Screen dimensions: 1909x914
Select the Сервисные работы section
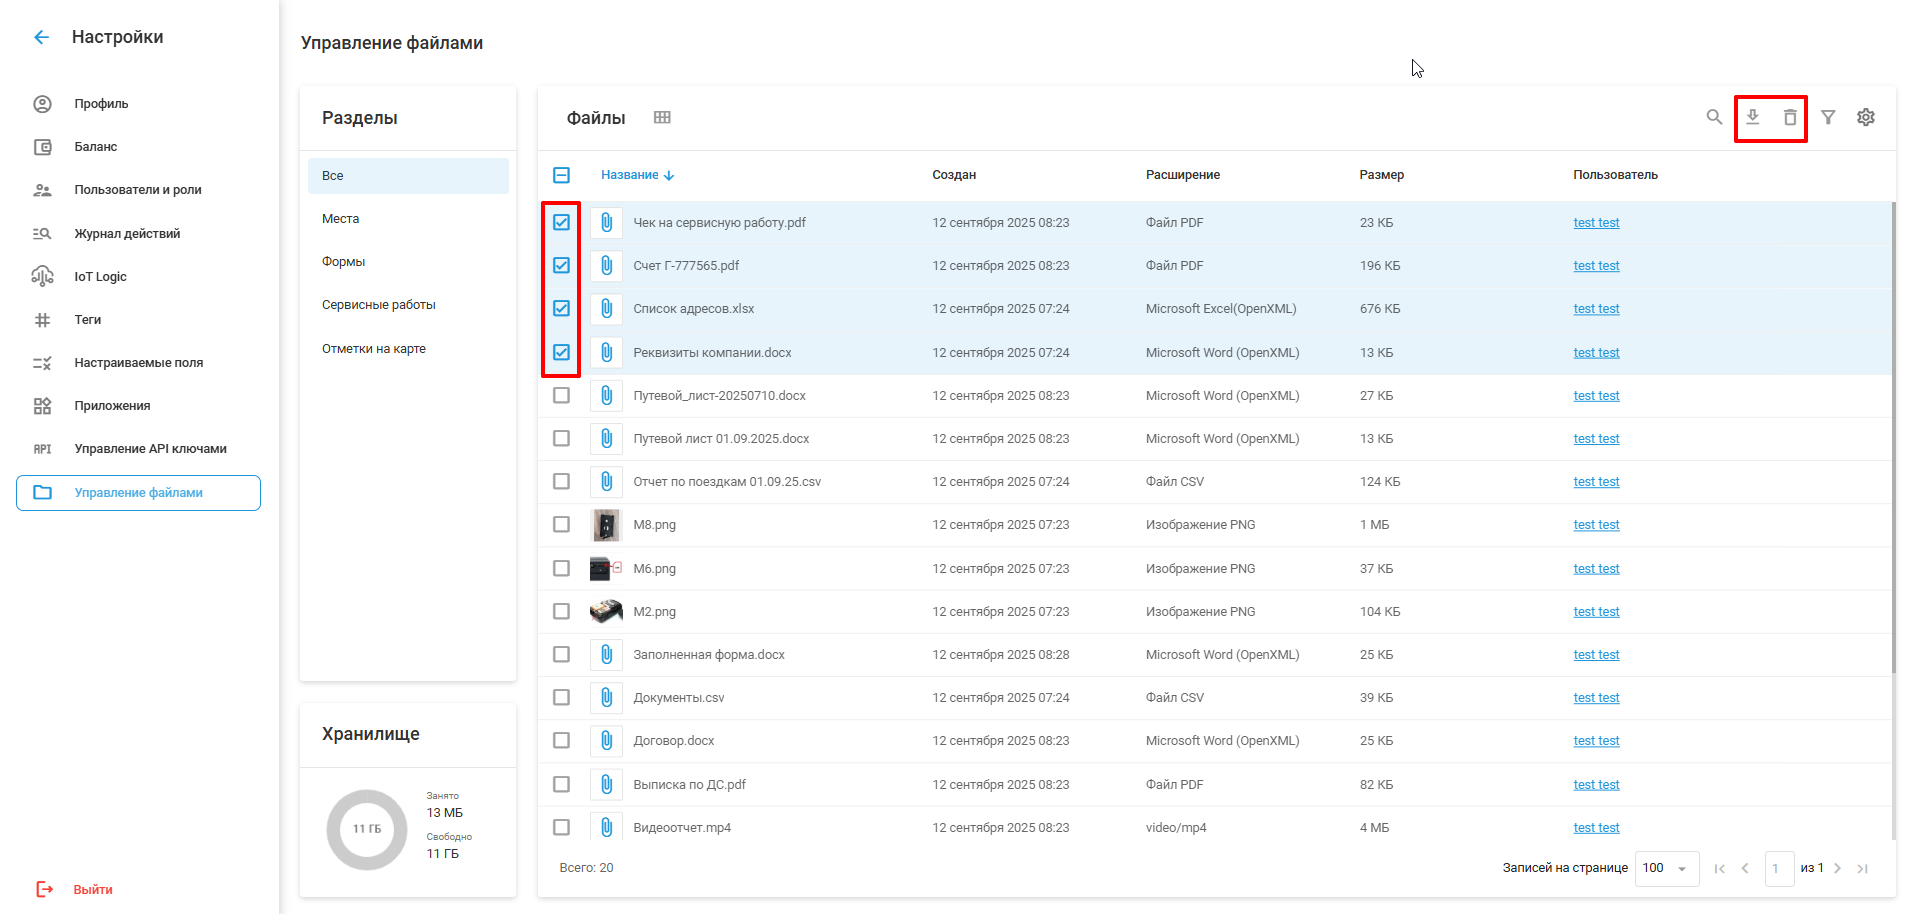tap(379, 305)
